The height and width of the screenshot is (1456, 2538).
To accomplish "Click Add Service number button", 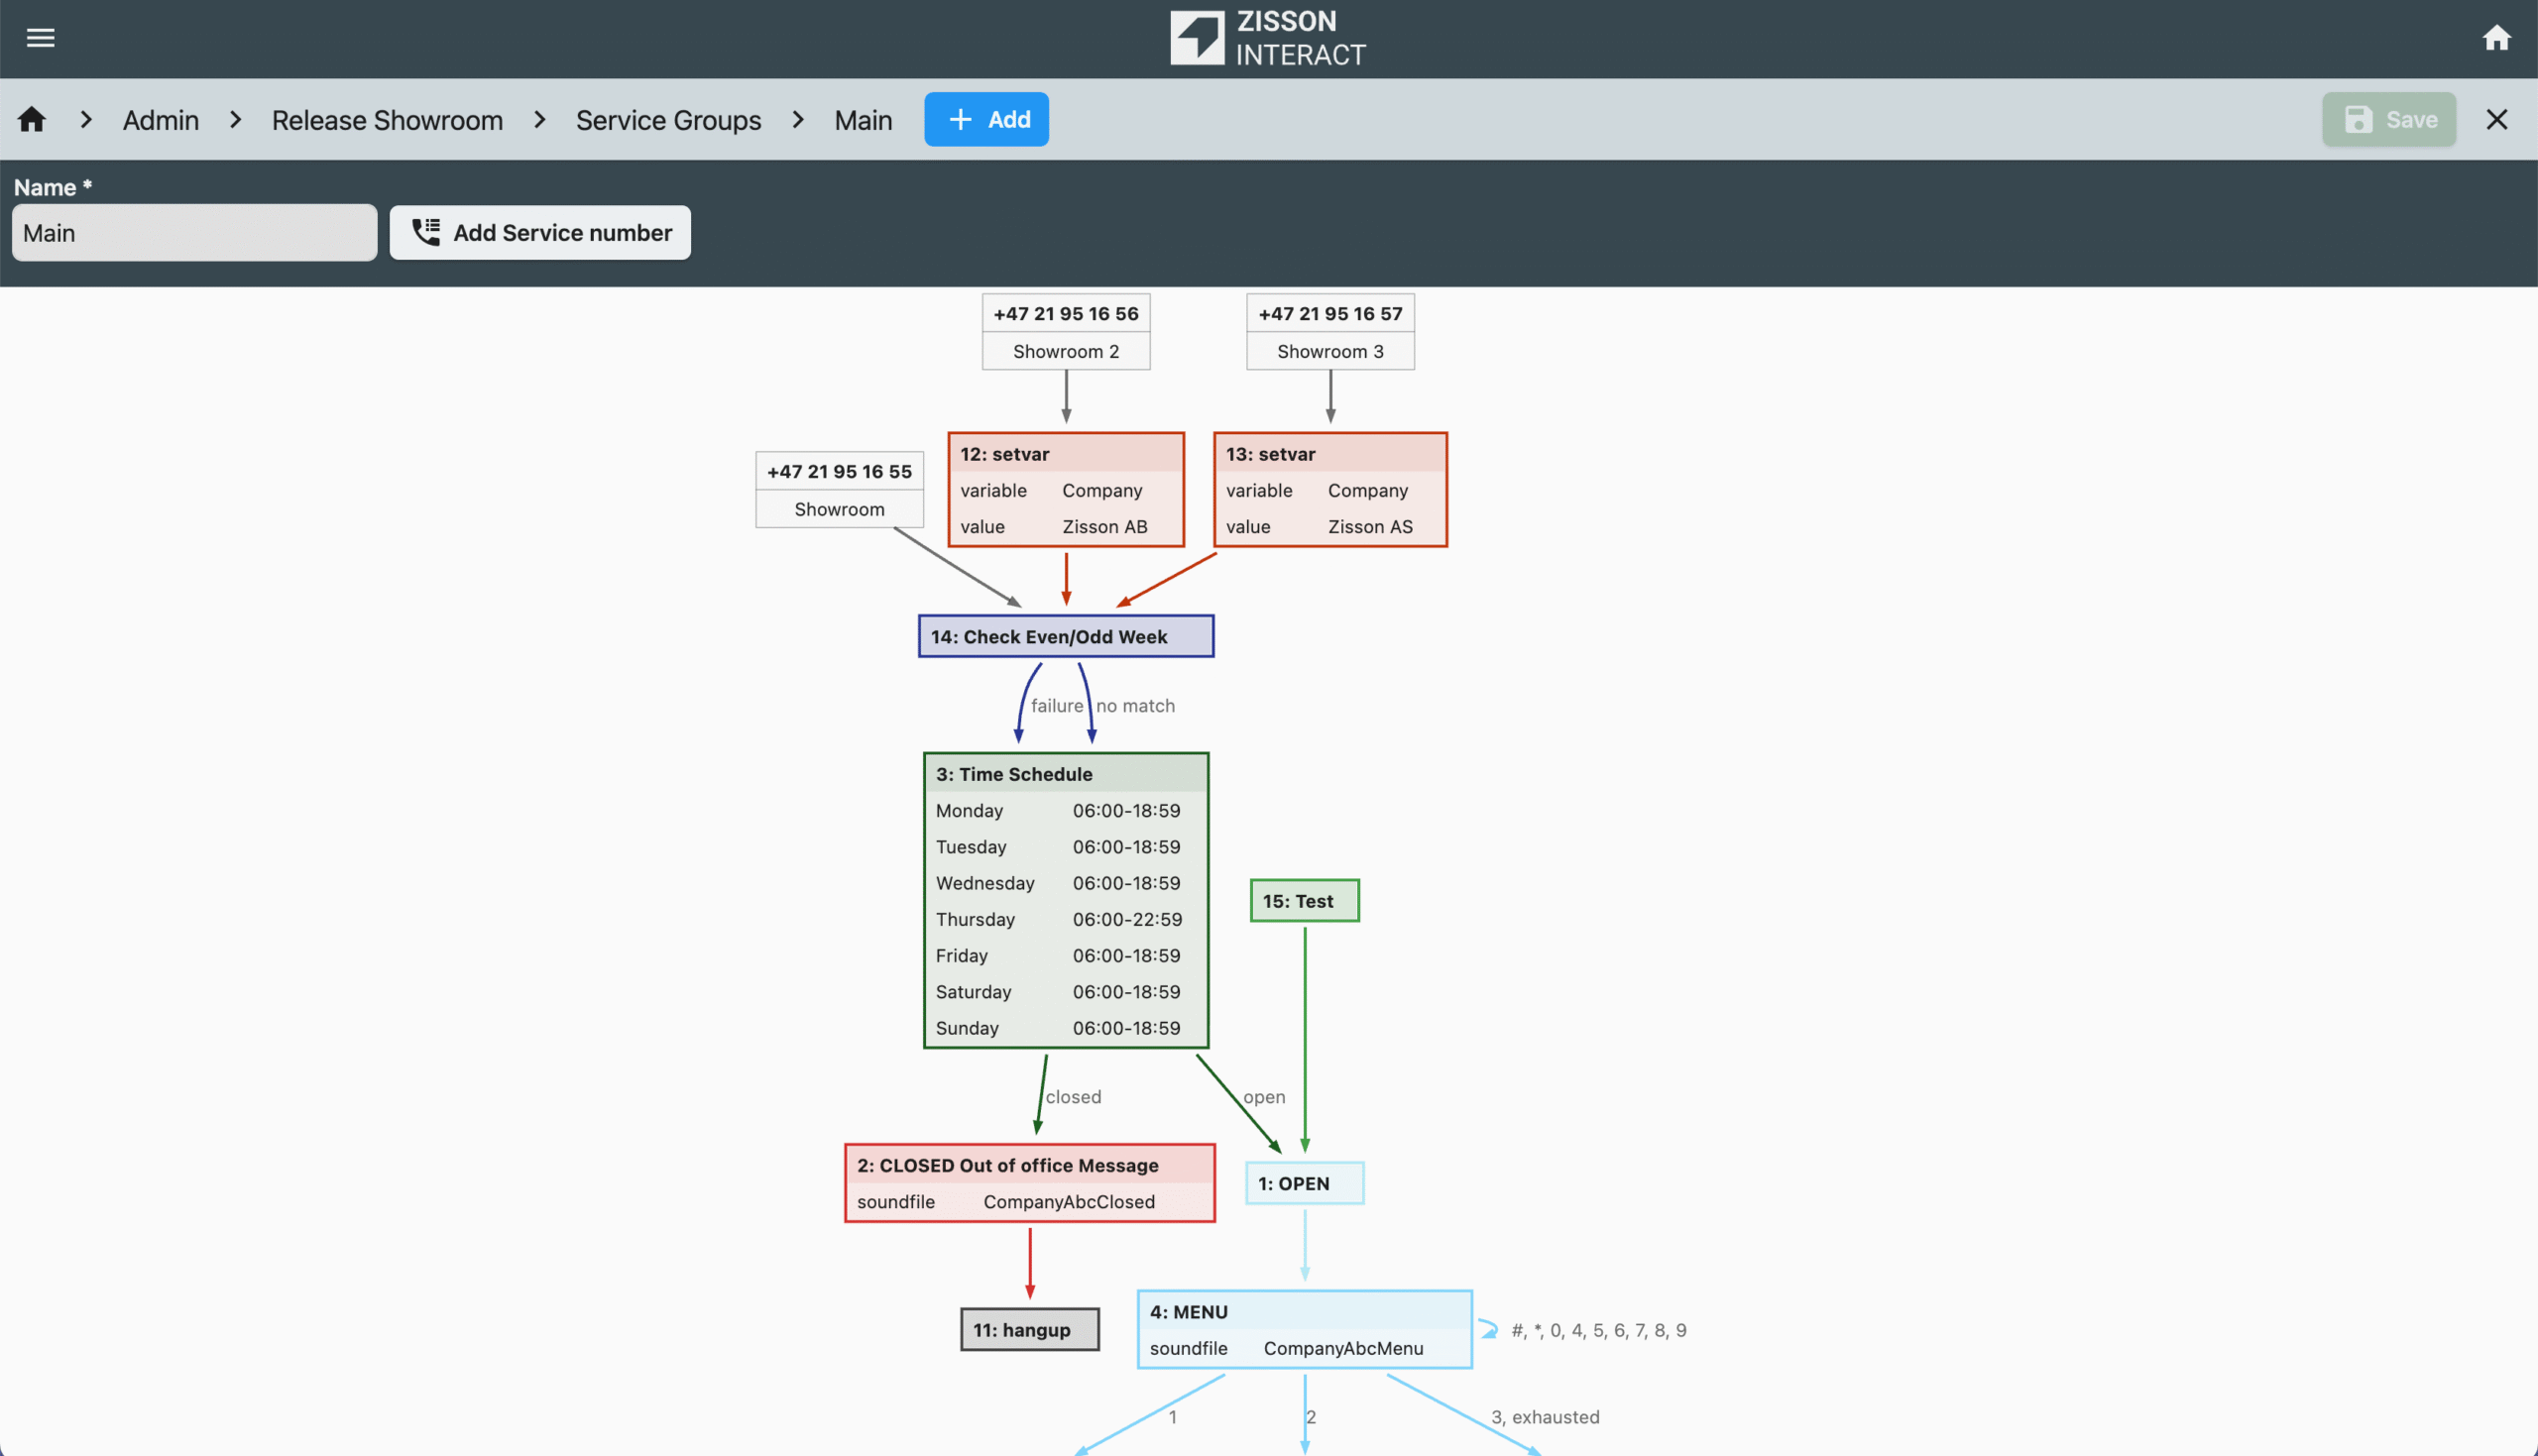I will point(540,233).
